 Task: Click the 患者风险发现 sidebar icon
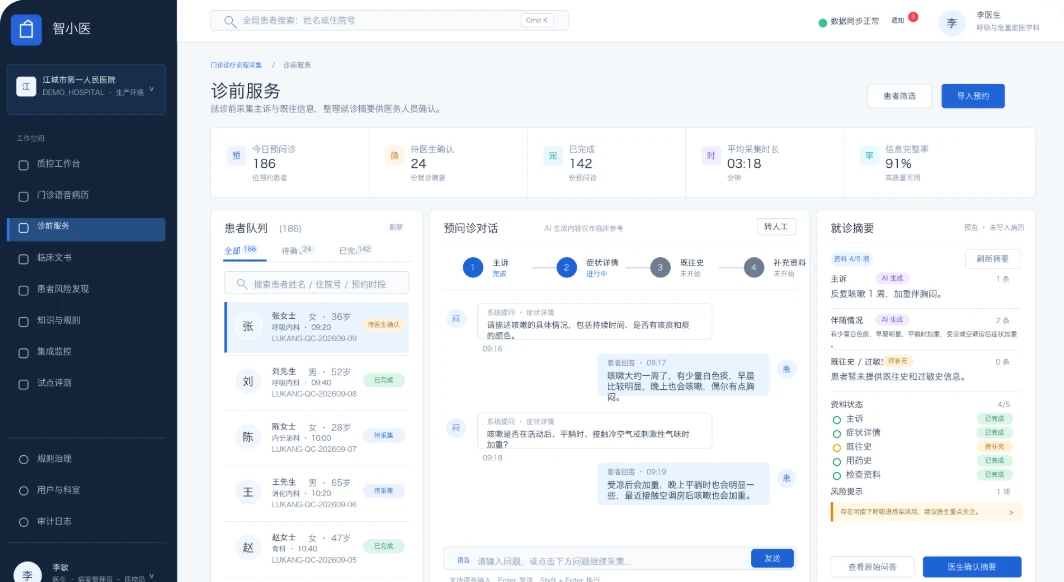[x=23, y=290]
